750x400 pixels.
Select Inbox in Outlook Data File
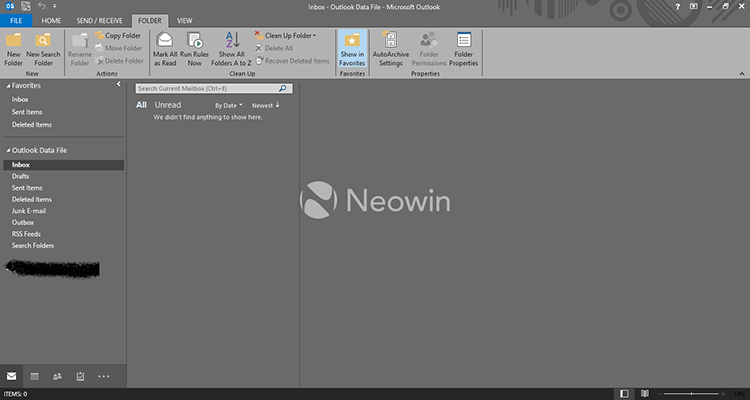click(64, 165)
